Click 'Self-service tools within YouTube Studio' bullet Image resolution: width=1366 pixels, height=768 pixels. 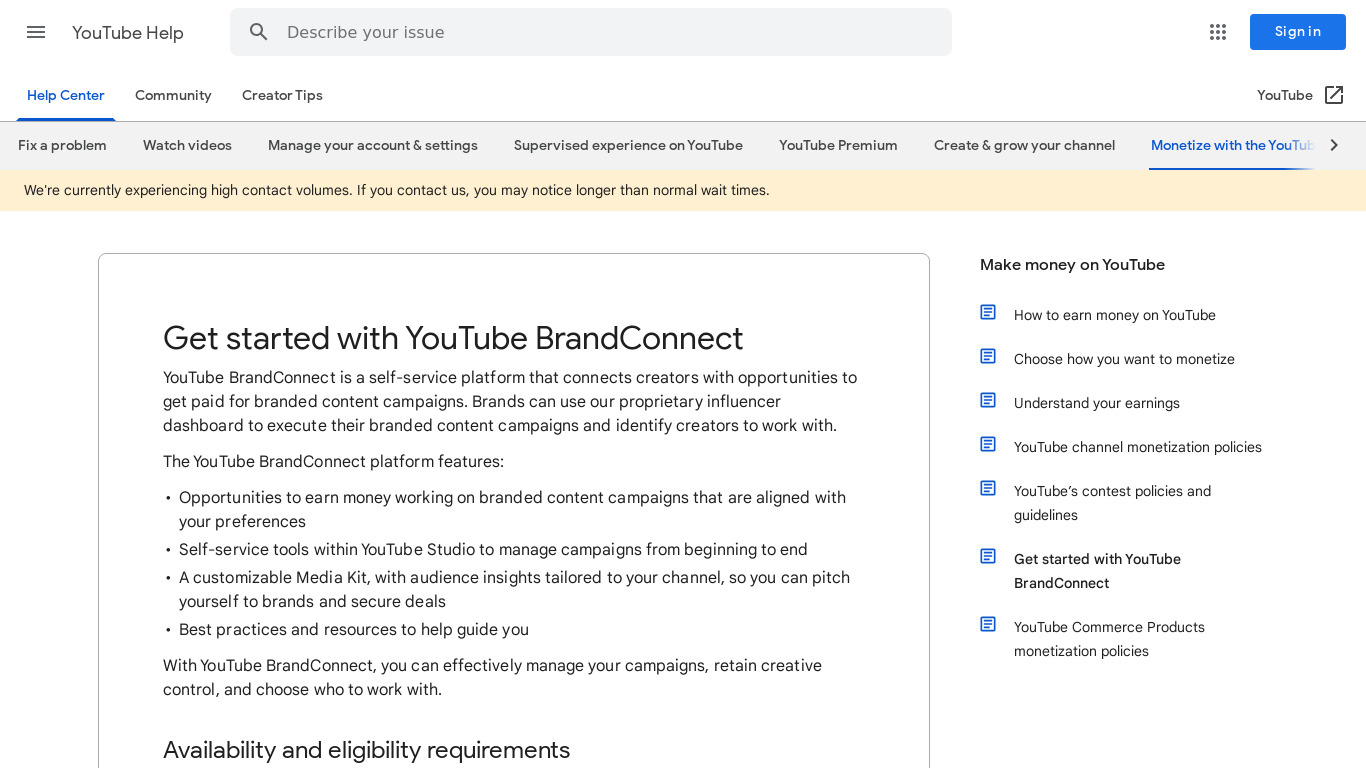click(x=493, y=550)
